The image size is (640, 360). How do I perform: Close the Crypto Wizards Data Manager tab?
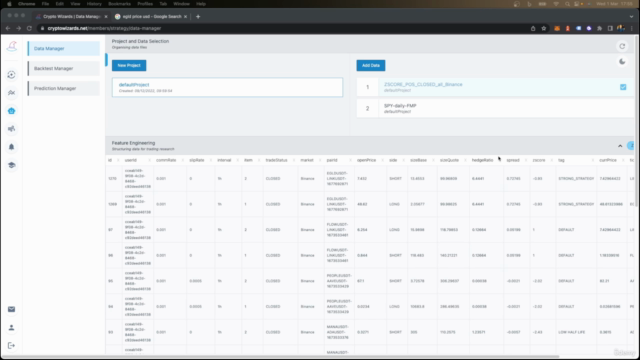106,17
